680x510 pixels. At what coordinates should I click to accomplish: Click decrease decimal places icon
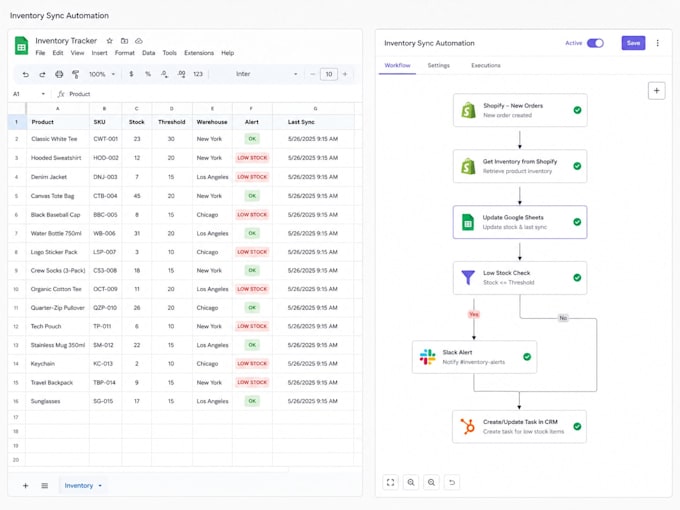pos(164,74)
